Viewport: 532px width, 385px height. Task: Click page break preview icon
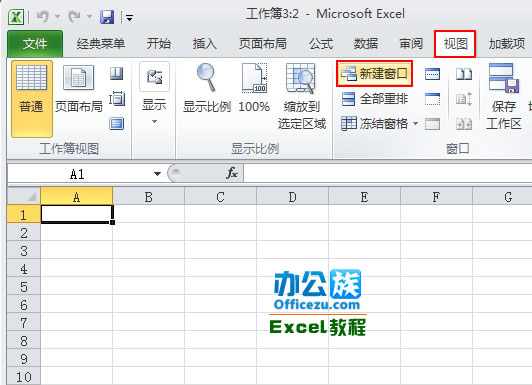point(116,74)
